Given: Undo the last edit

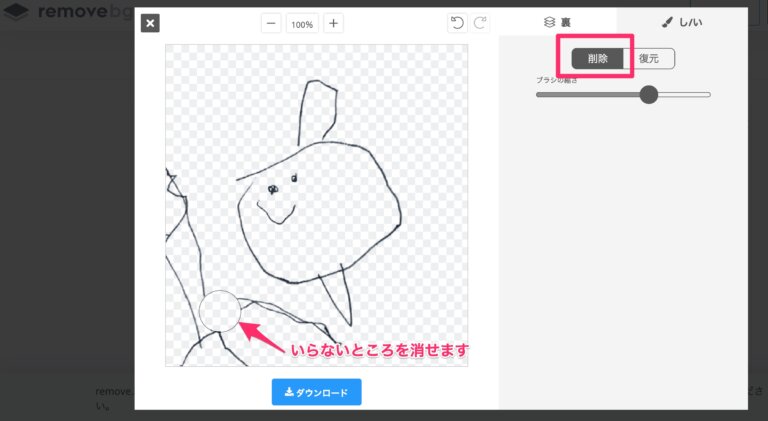Looking at the screenshot, I should coord(457,23).
